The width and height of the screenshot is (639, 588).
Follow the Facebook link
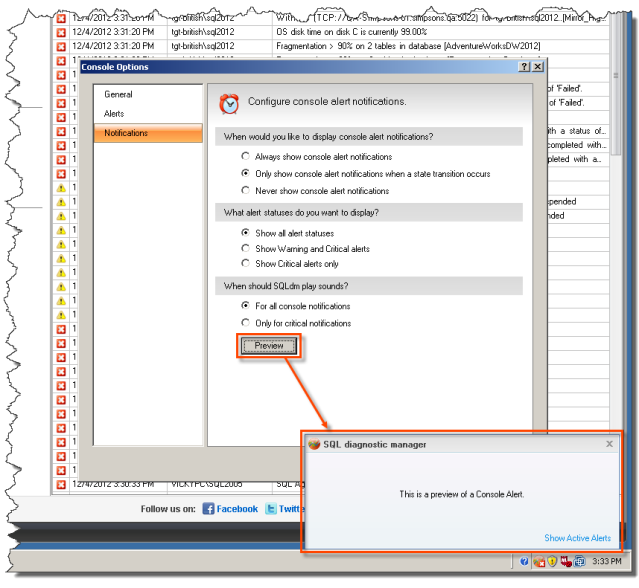pos(237,509)
